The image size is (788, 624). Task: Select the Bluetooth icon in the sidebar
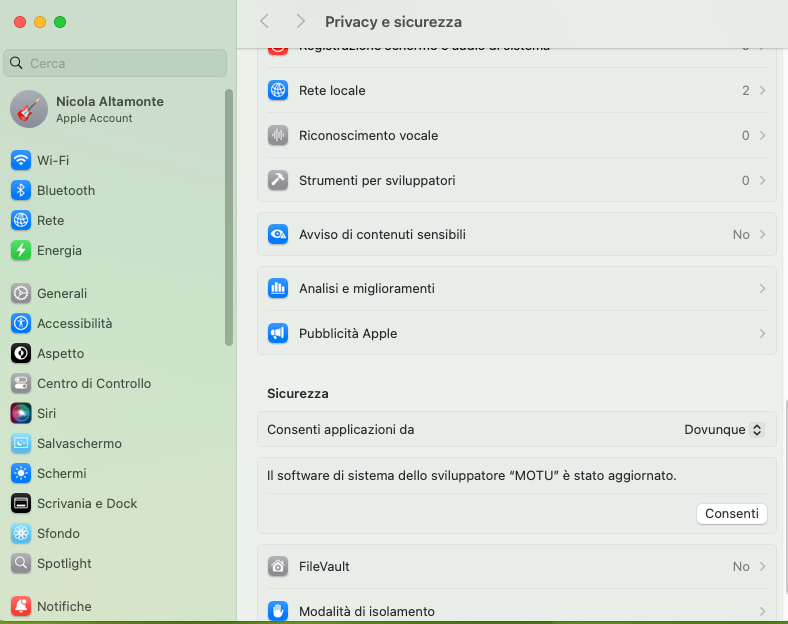(21, 190)
